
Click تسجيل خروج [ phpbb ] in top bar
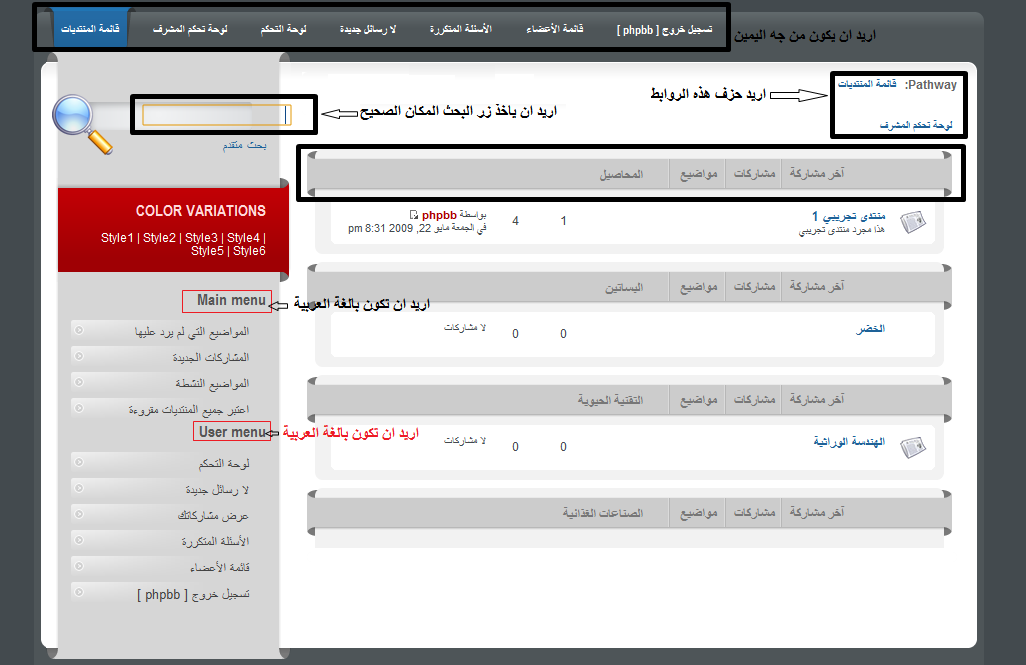pyautogui.click(x=664, y=29)
